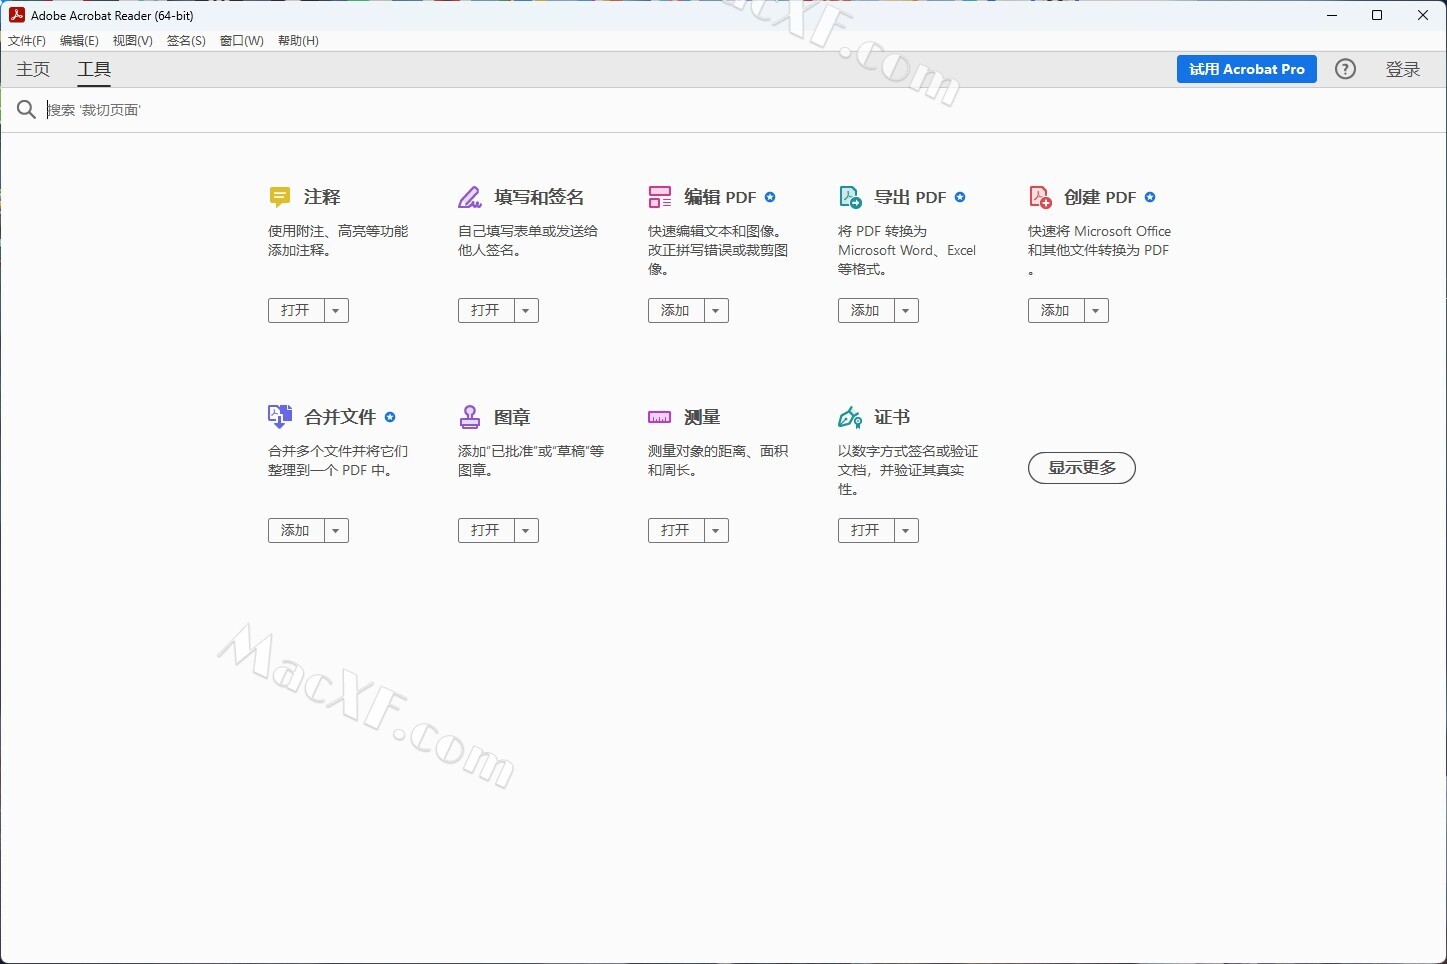Click the 图章 stamp icon
The height and width of the screenshot is (964, 1447).
470,417
